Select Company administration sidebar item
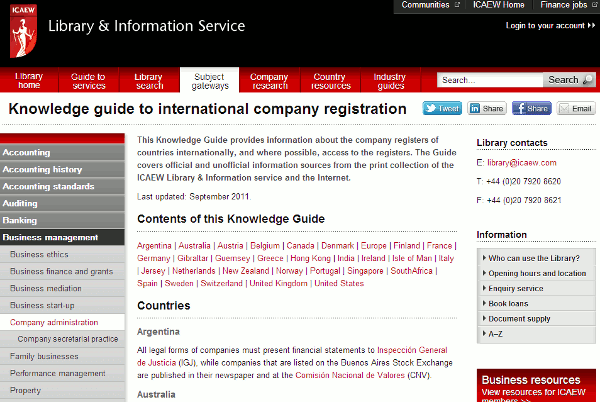The image size is (600, 402). 62,322
